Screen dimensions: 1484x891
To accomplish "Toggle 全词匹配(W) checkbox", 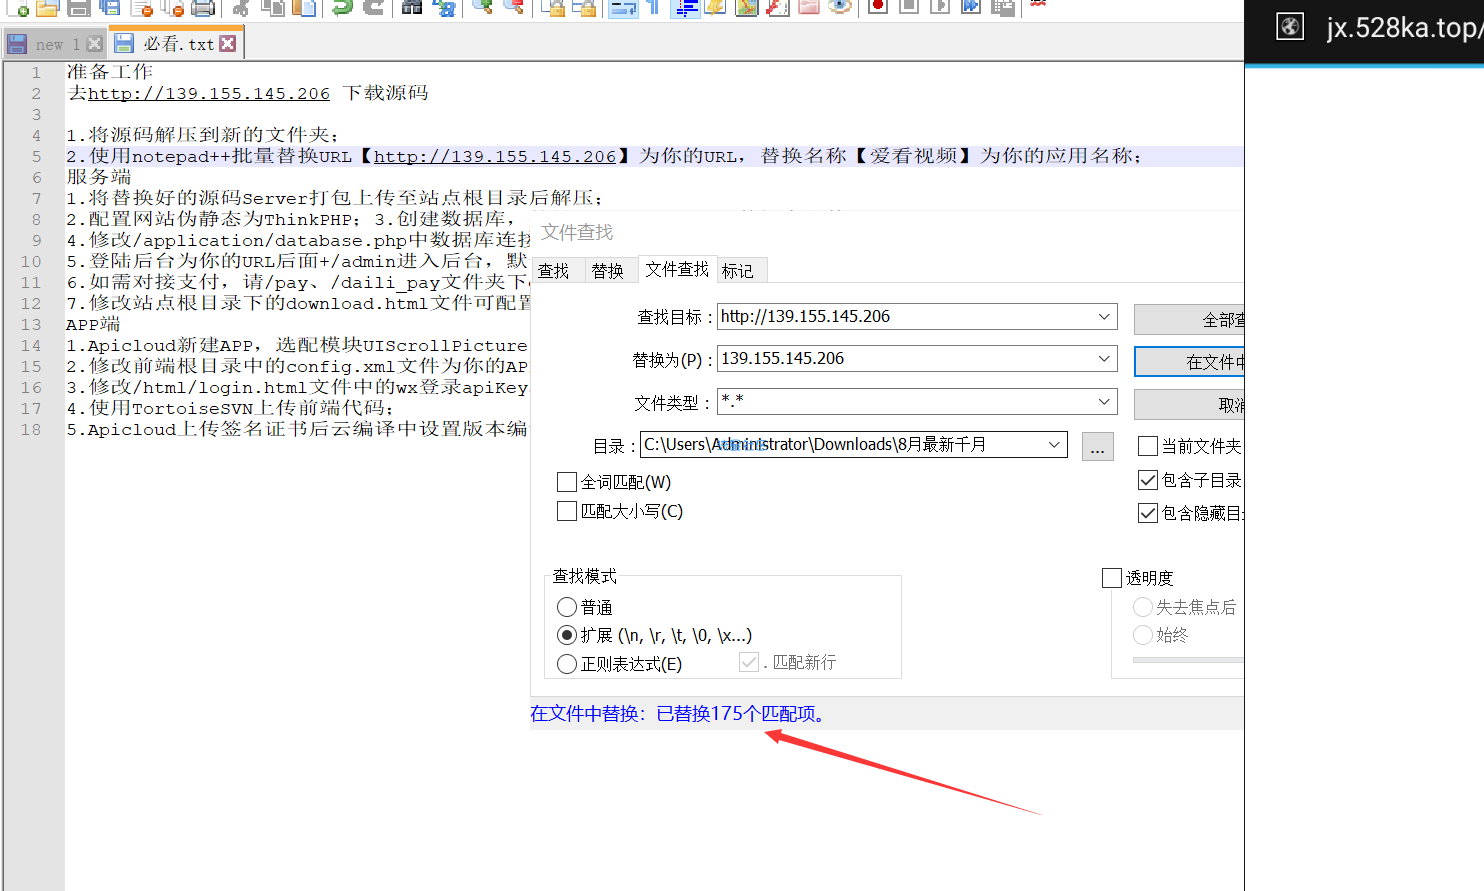I will point(567,482).
